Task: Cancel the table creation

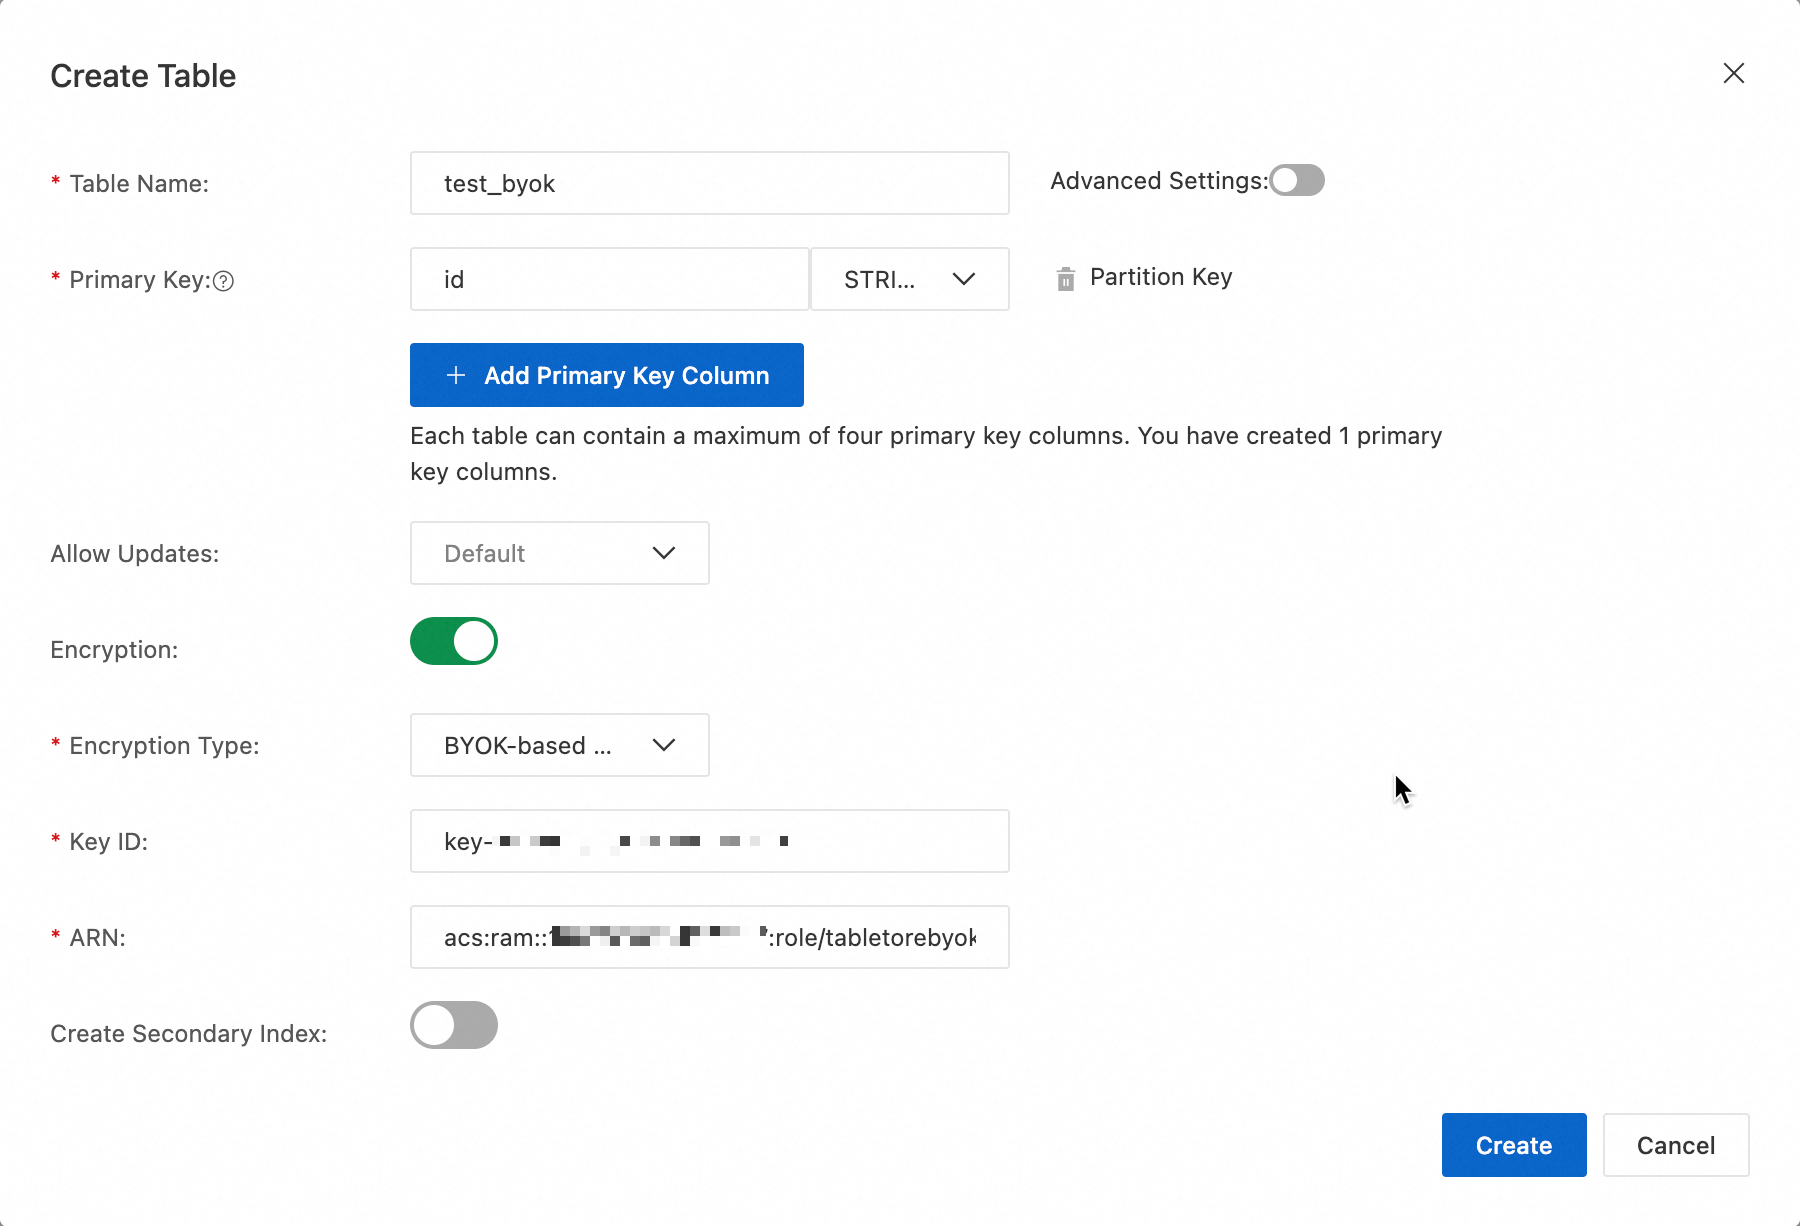Action: pos(1675,1145)
